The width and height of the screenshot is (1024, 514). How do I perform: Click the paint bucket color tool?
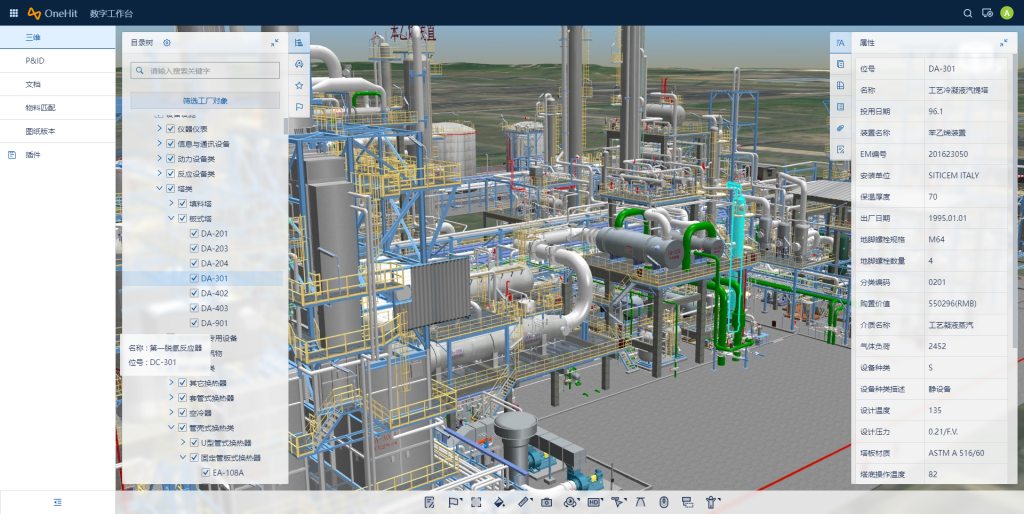coord(499,502)
